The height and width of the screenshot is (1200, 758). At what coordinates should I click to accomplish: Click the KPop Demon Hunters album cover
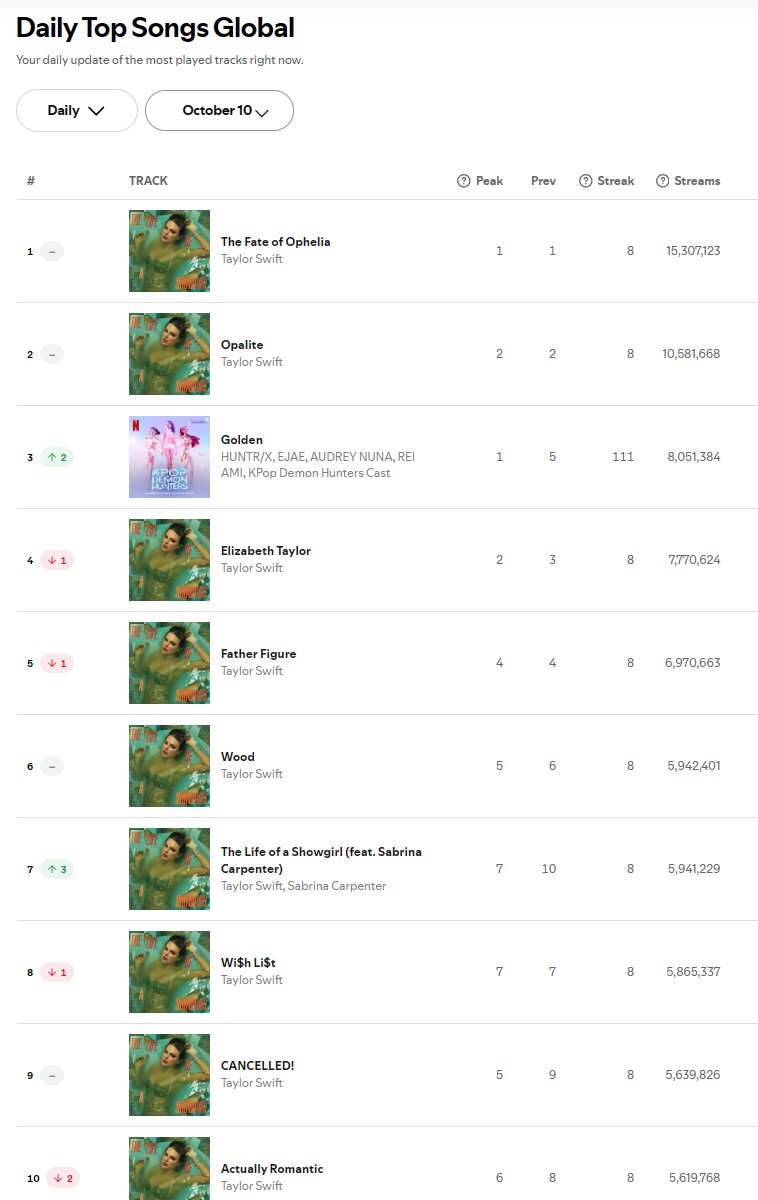click(x=169, y=457)
